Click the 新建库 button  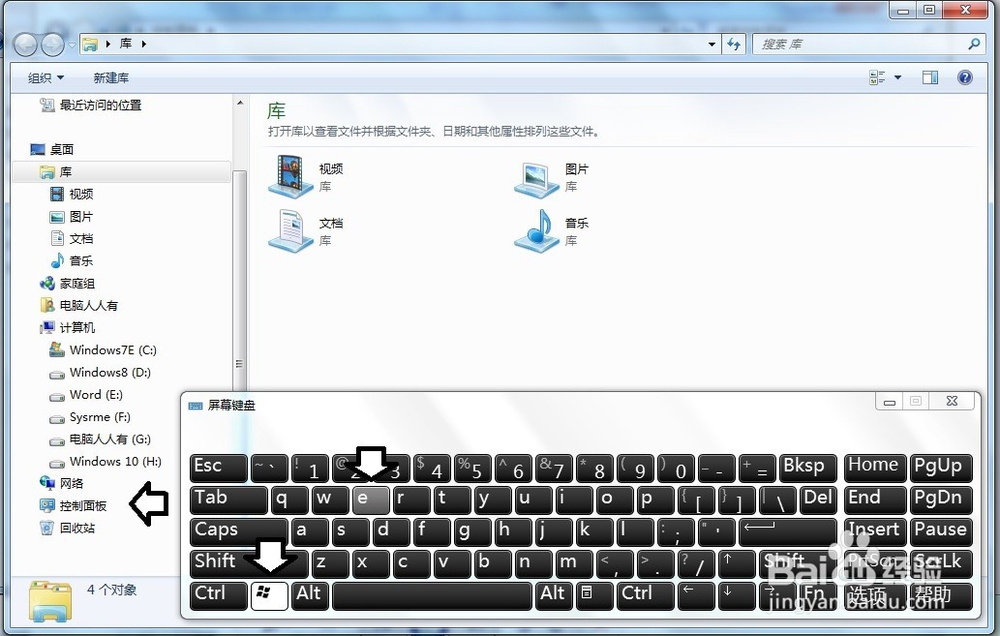point(110,77)
